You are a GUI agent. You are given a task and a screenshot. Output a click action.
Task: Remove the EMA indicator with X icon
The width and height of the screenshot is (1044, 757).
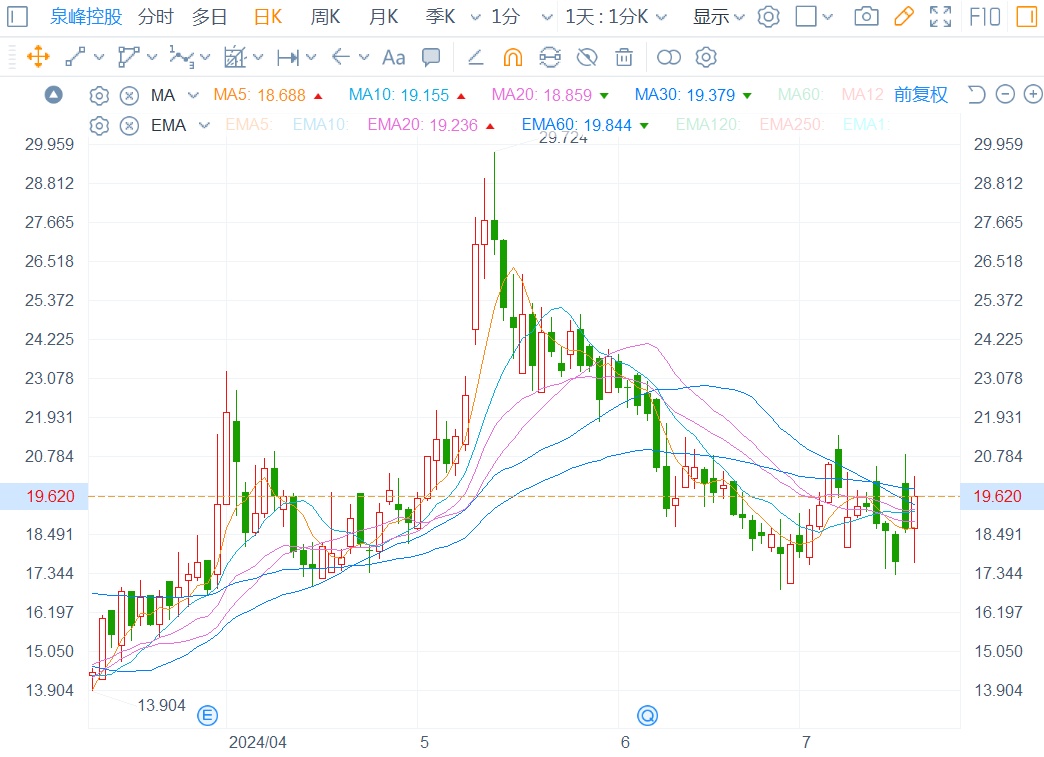129,126
